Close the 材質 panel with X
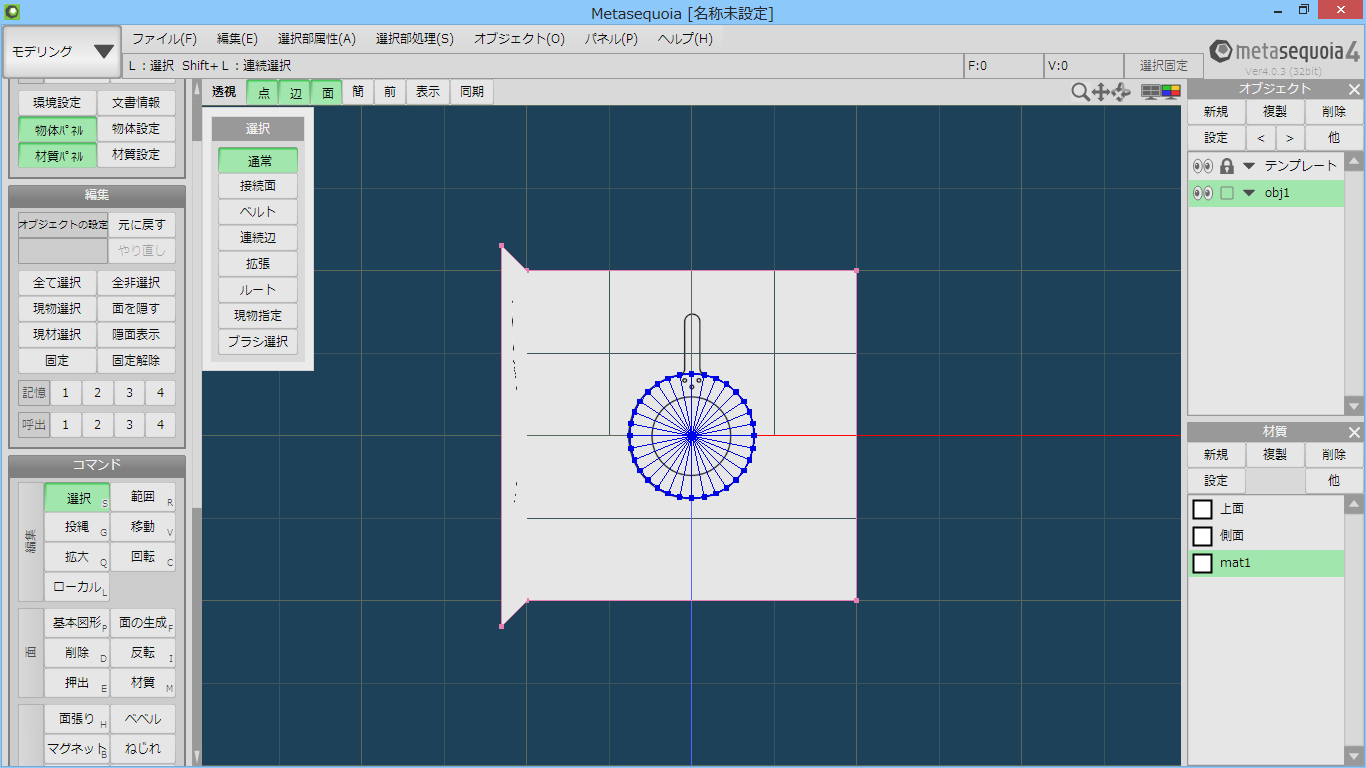Viewport: 1366px width, 768px height. coord(1354,432)
